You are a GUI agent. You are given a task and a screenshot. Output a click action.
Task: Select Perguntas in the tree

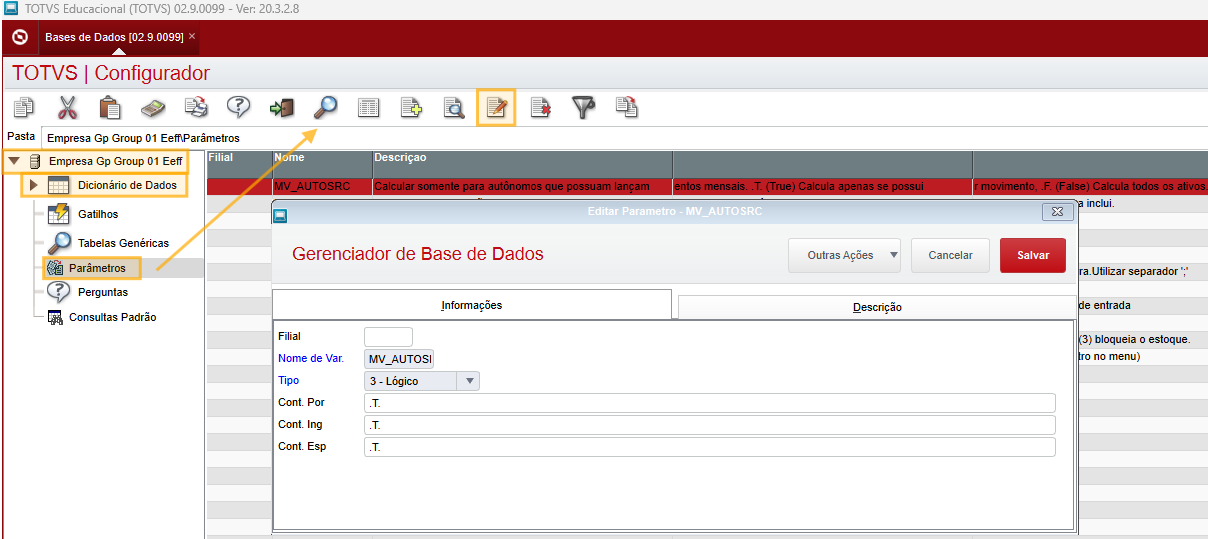click(103, 292)
